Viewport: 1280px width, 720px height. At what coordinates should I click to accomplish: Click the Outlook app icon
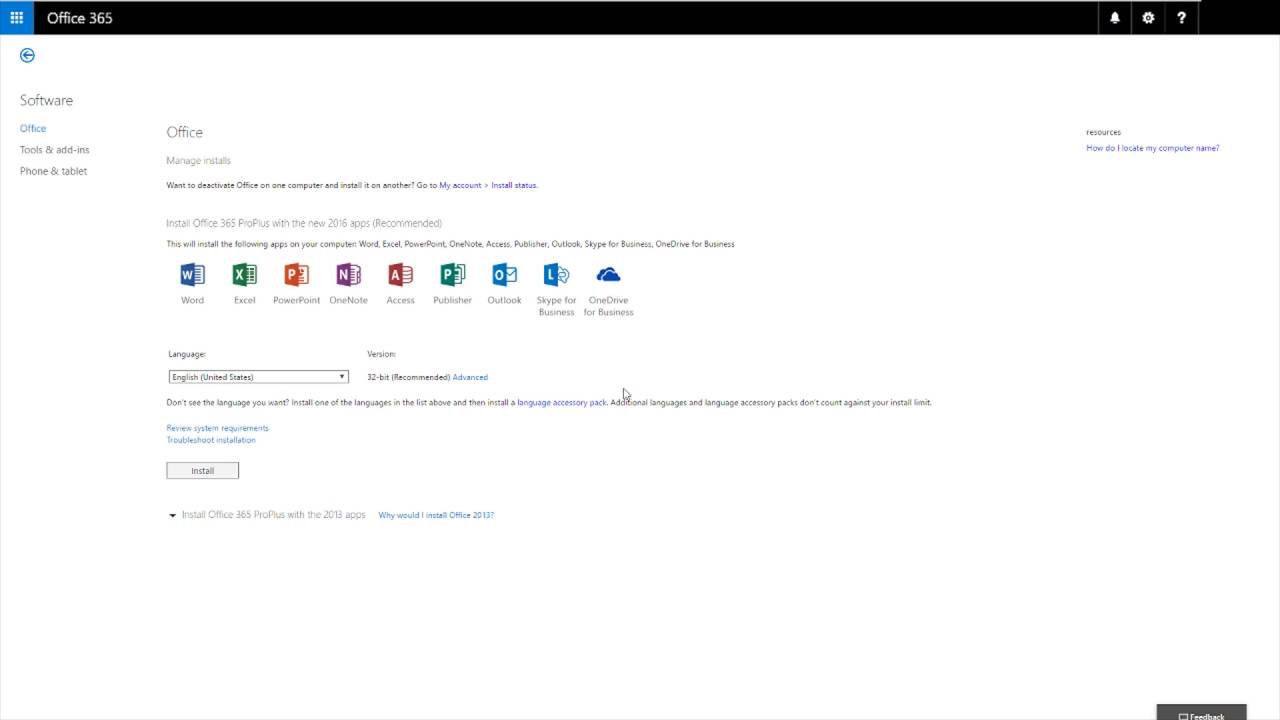click(x=504, y=274)
